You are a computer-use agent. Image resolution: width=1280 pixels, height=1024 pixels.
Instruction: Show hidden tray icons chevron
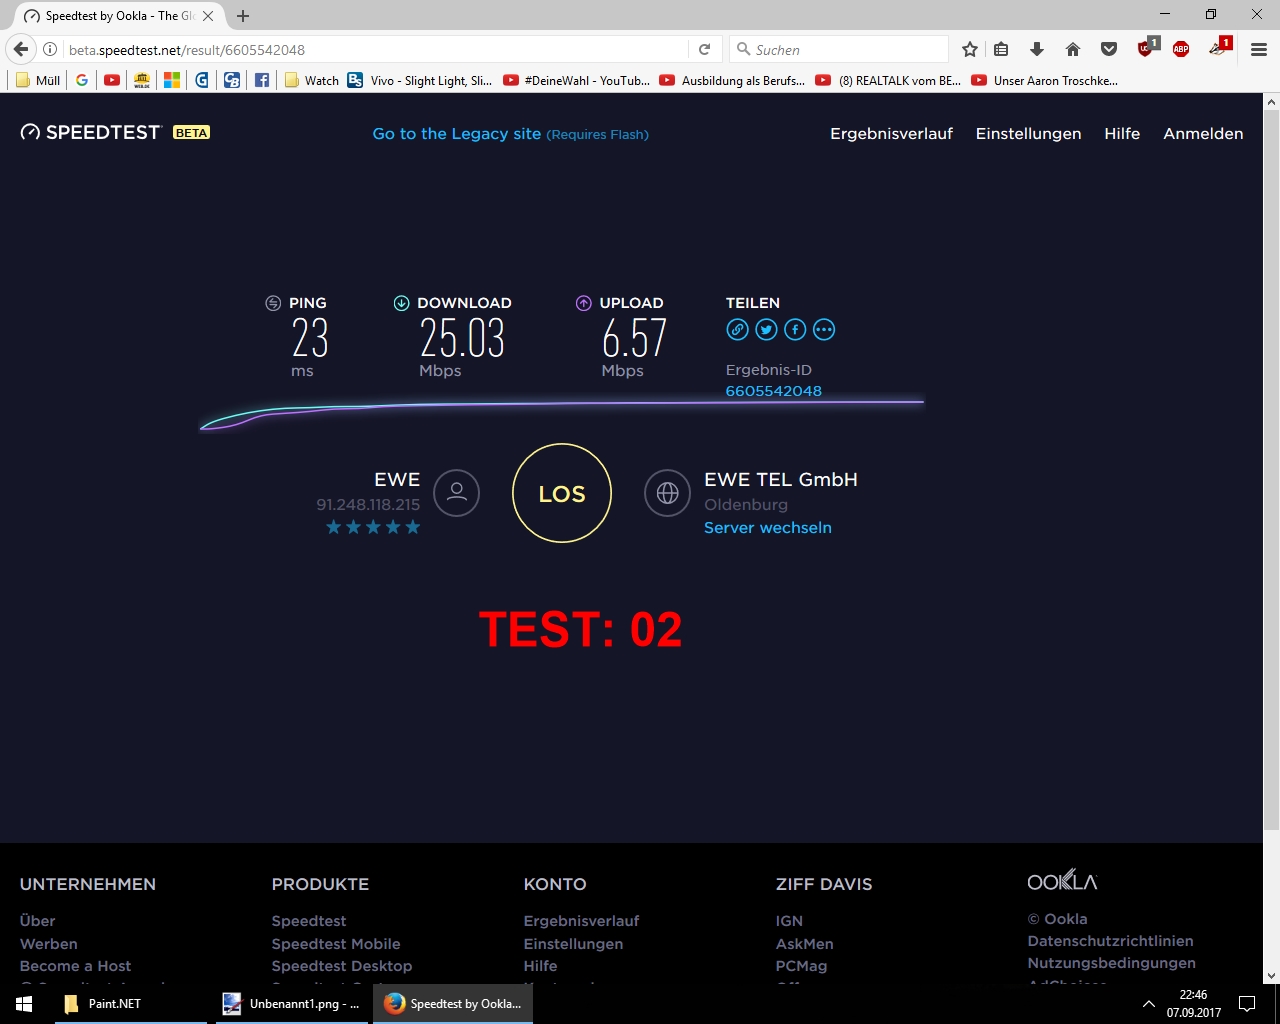(1149, 1004)
